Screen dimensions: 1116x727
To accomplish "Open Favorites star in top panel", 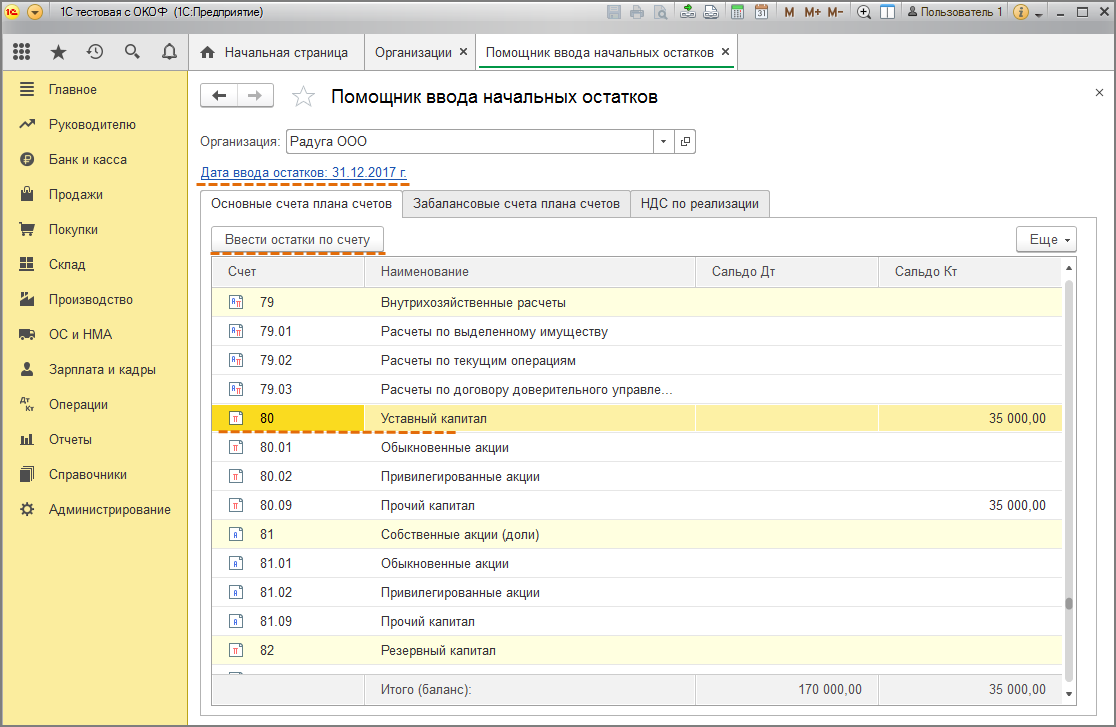I will pyautogui.click(x=58, y=52).
